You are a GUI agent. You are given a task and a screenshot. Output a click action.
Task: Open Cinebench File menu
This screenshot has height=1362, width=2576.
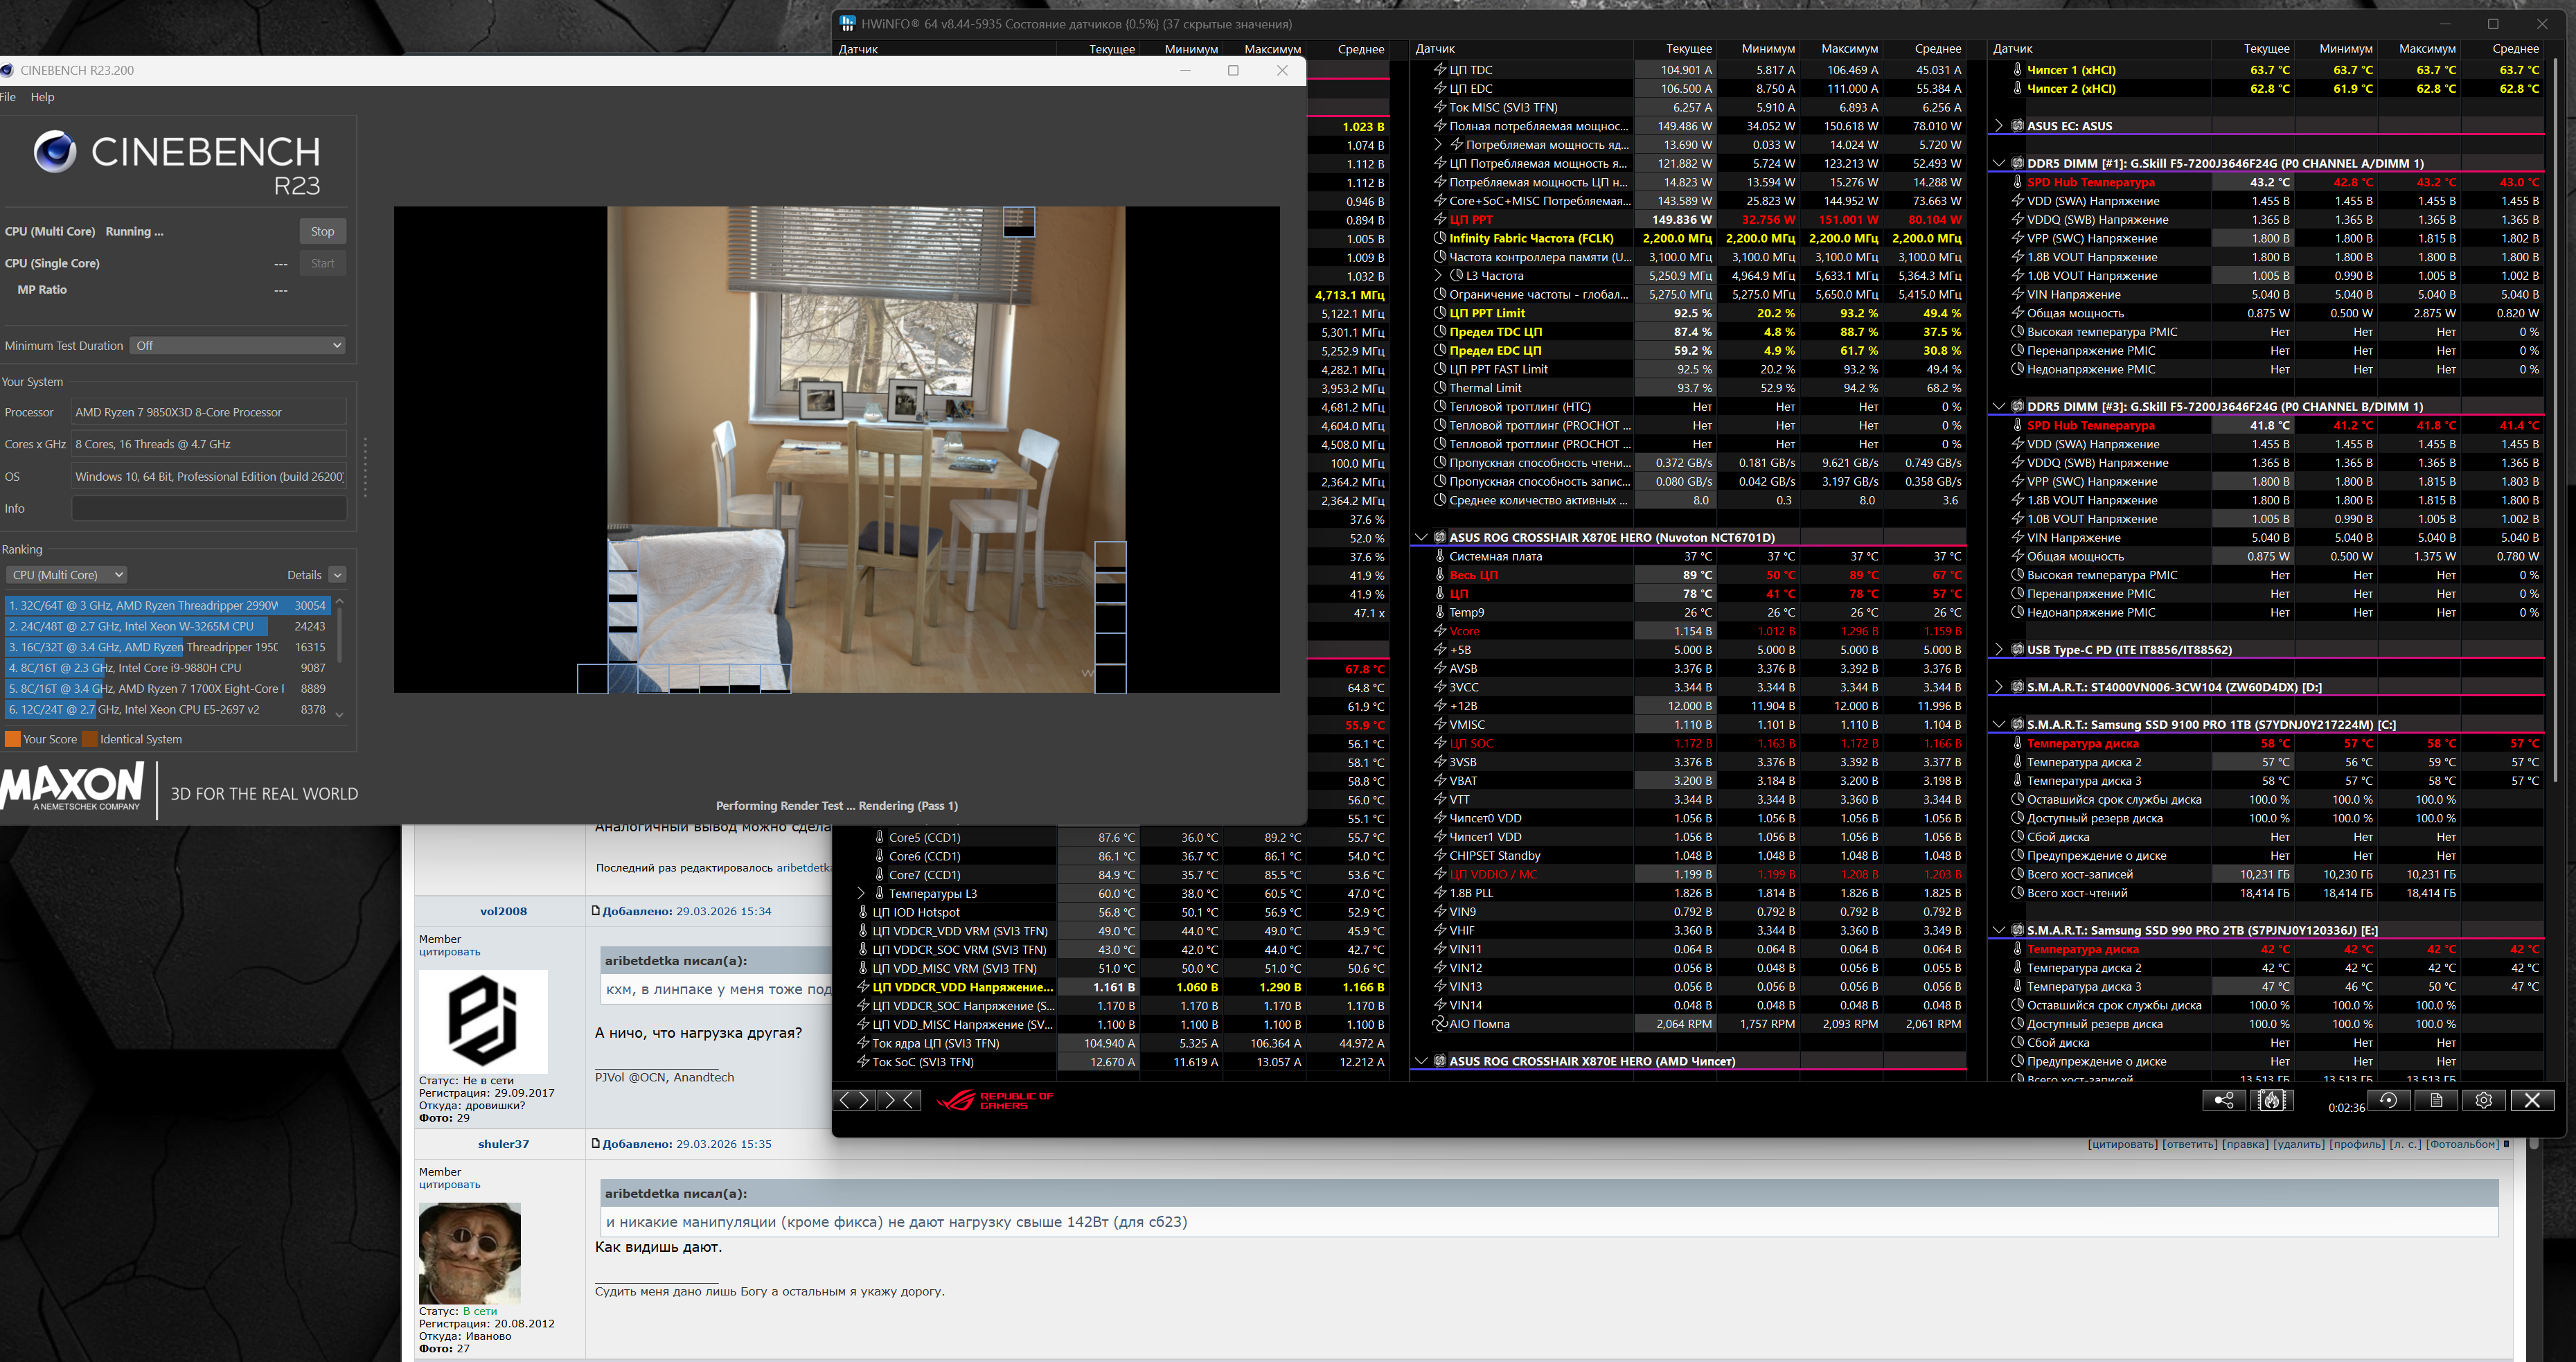(8, 97)
